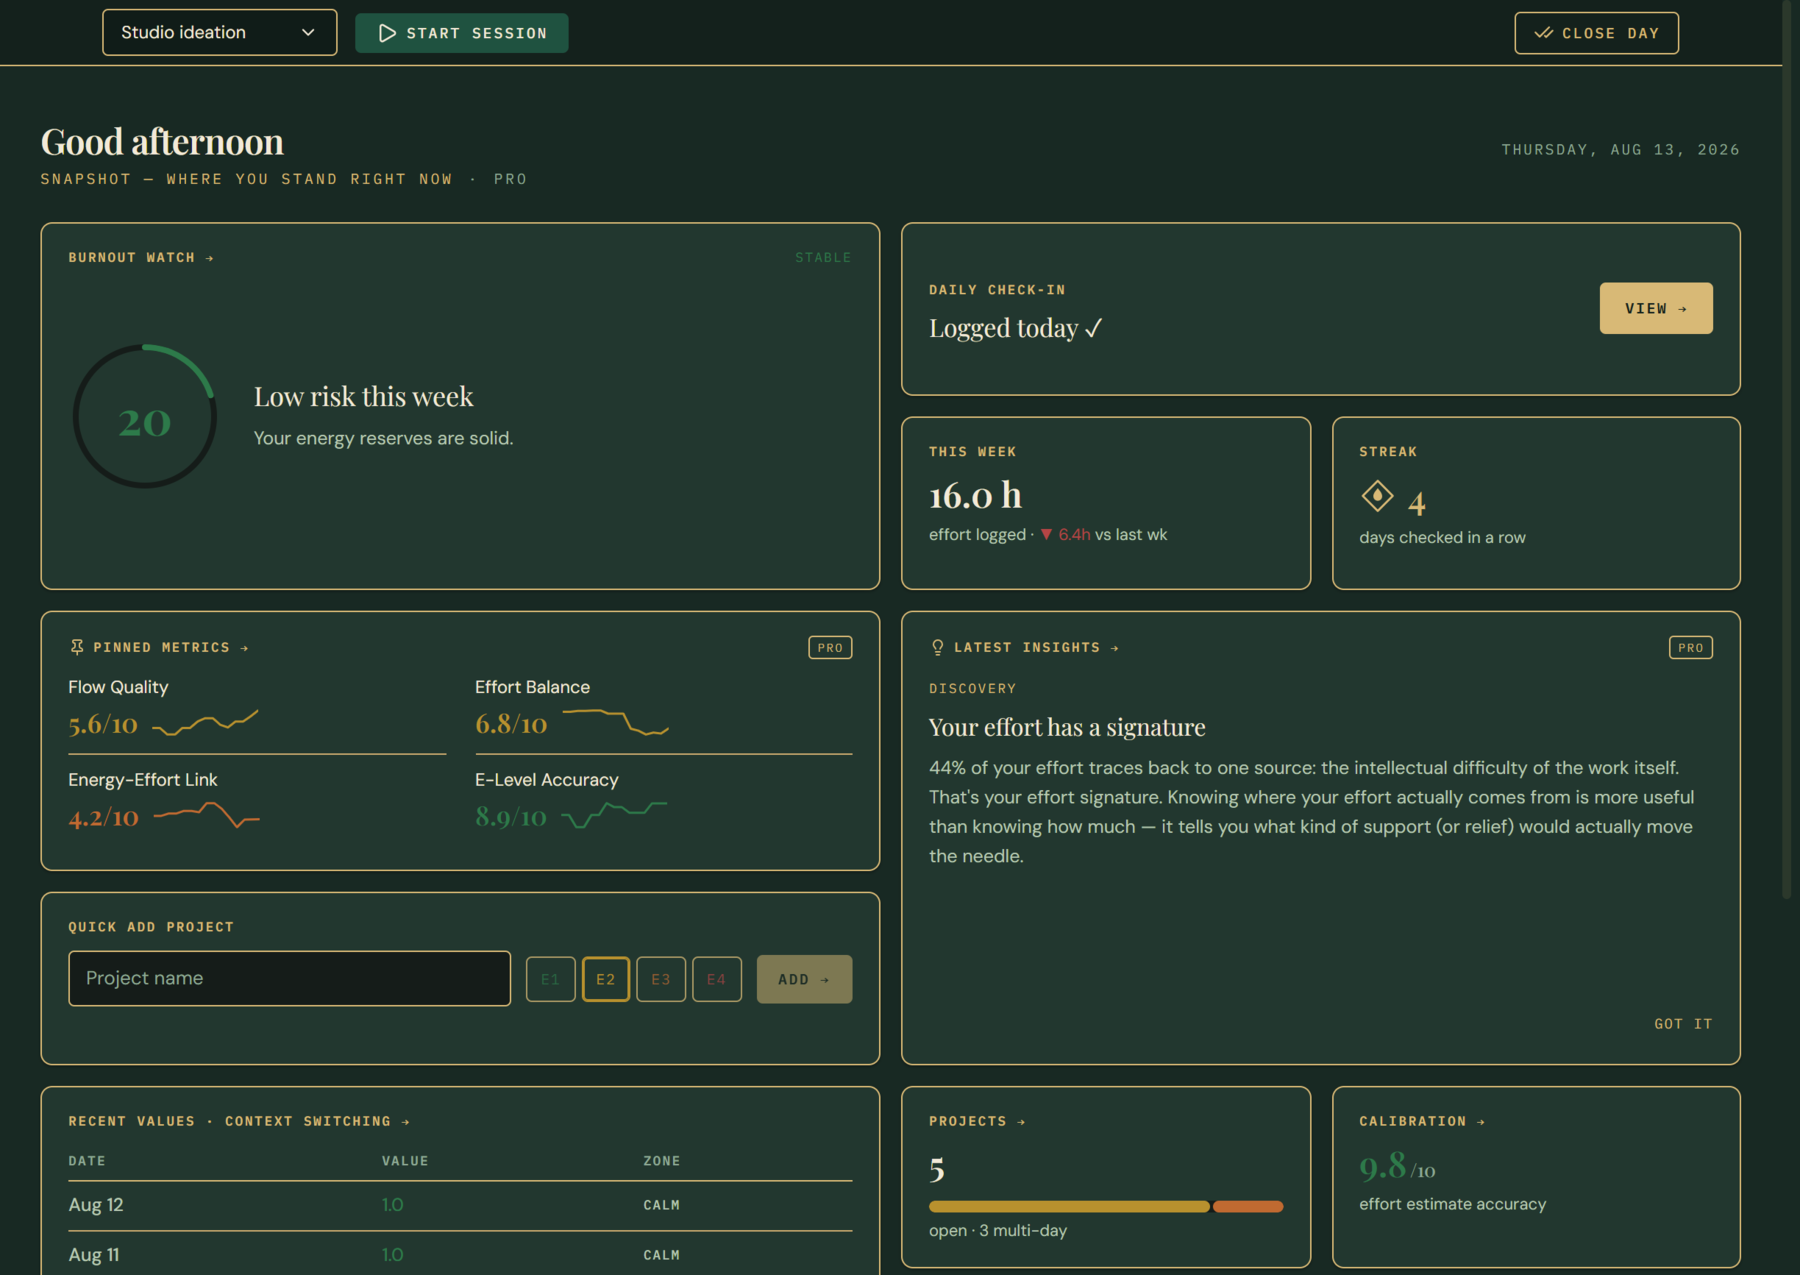
Task: Click the orange segment of projects bar
Action: coord(1248,1207)
